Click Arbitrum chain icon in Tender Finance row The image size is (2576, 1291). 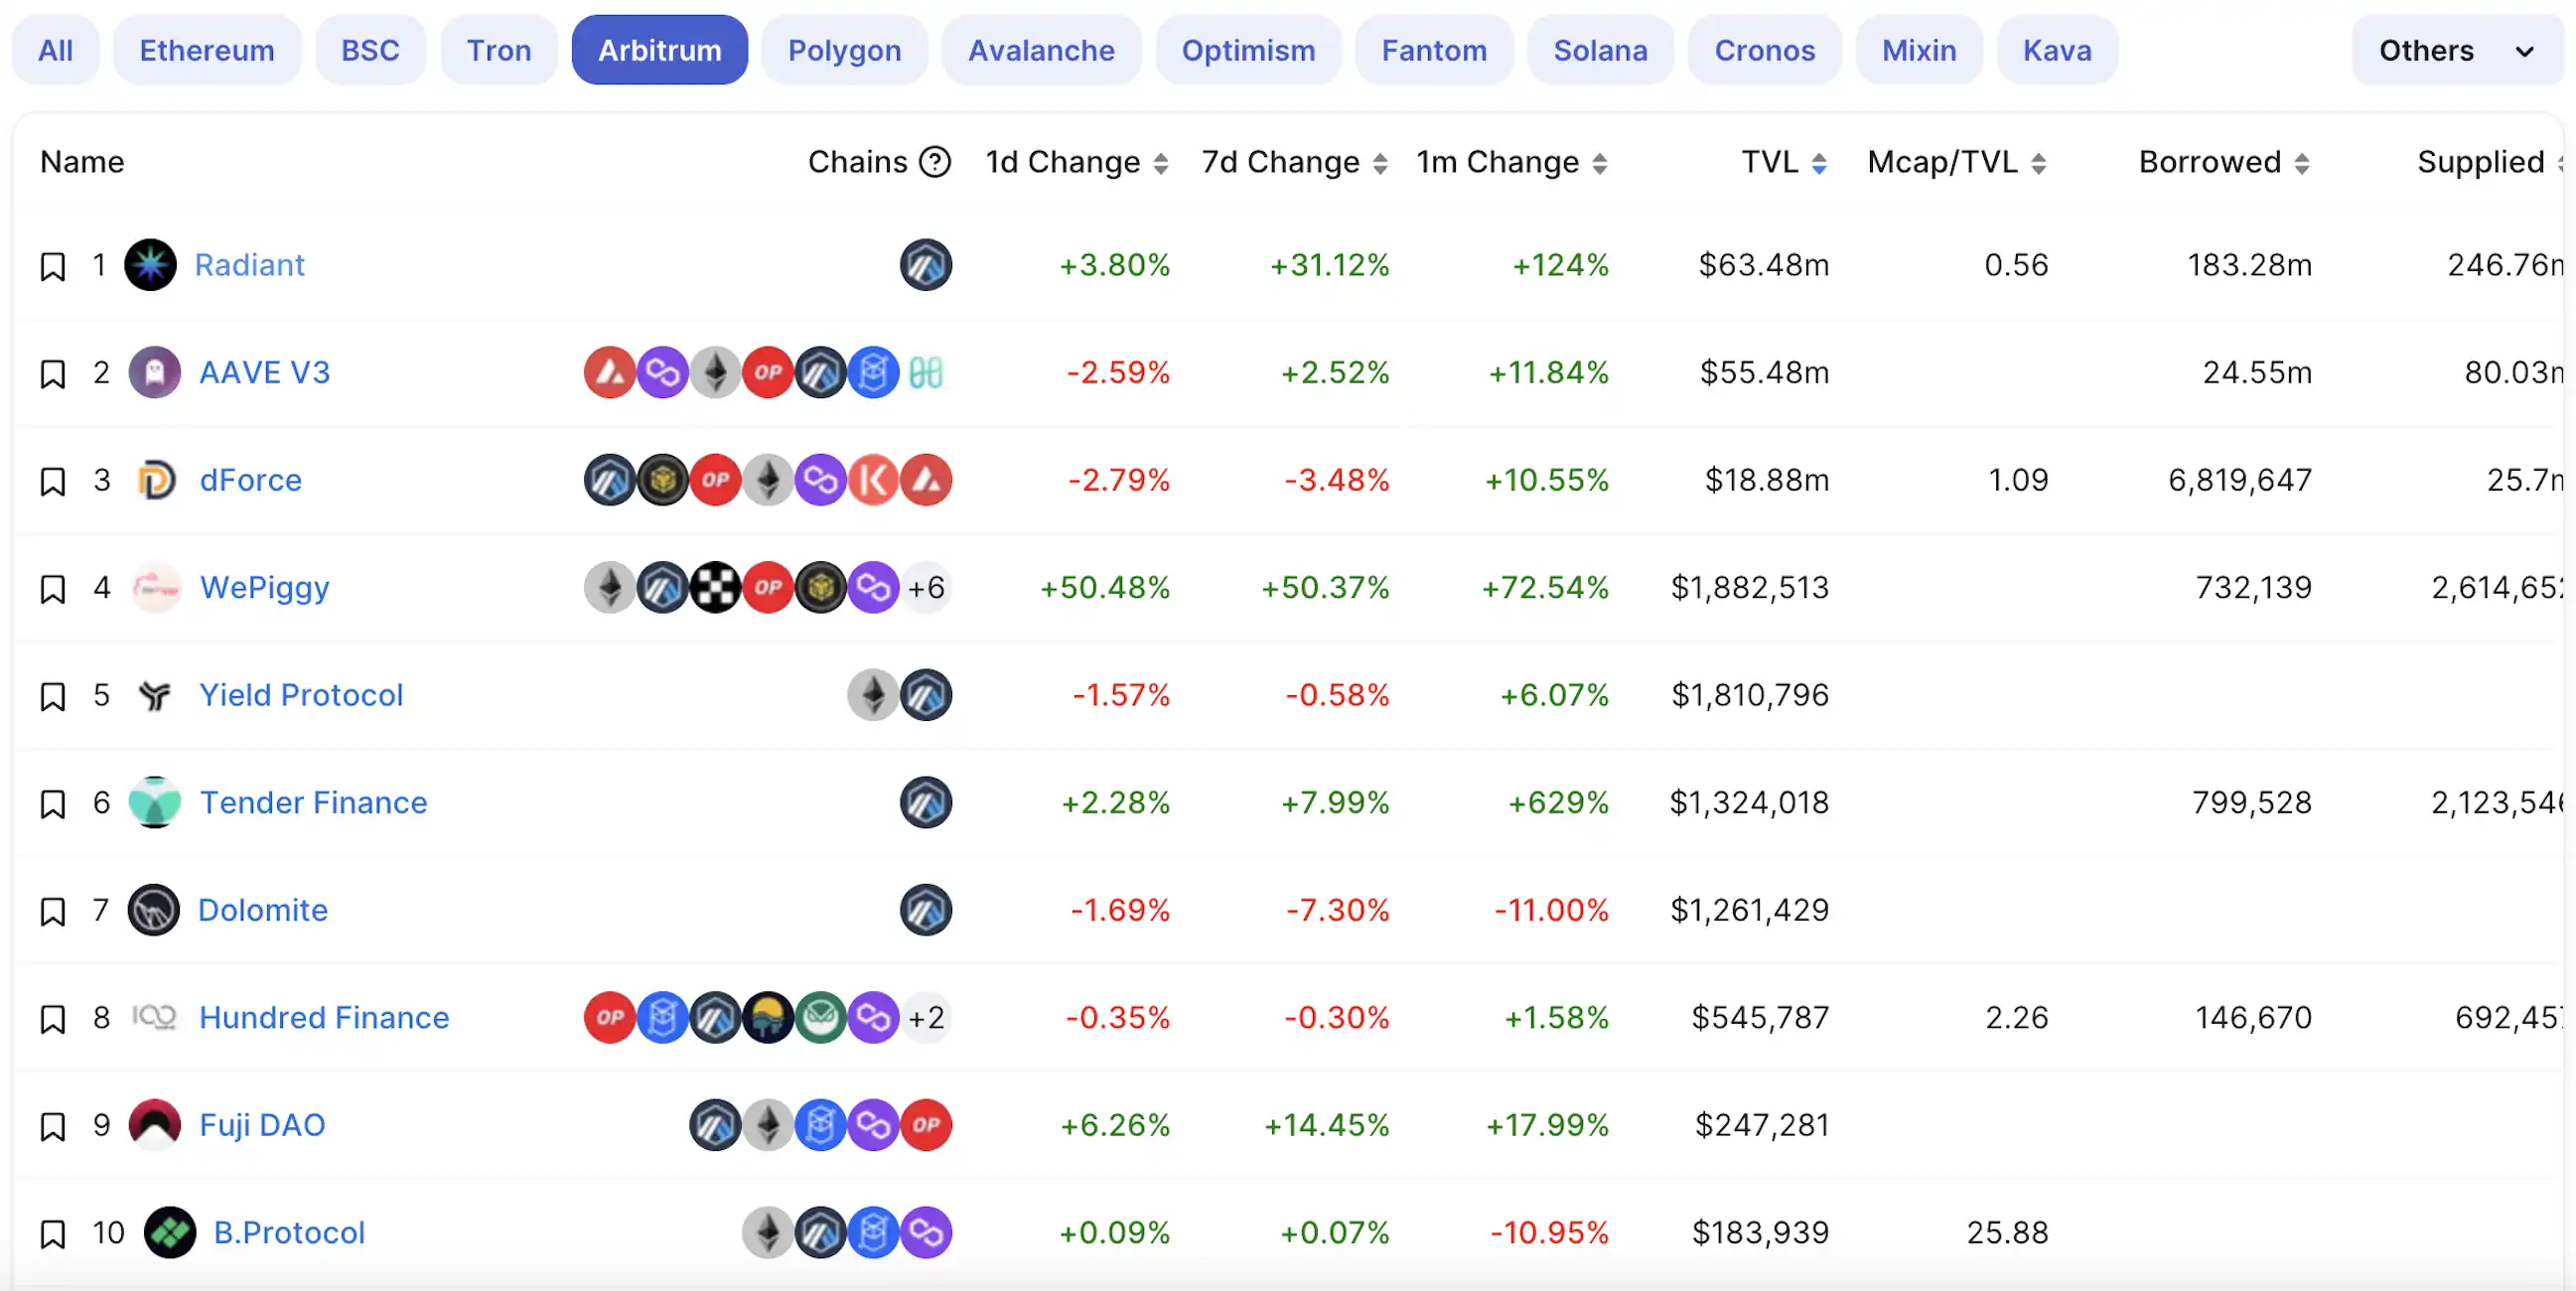(x=926, y=802)
